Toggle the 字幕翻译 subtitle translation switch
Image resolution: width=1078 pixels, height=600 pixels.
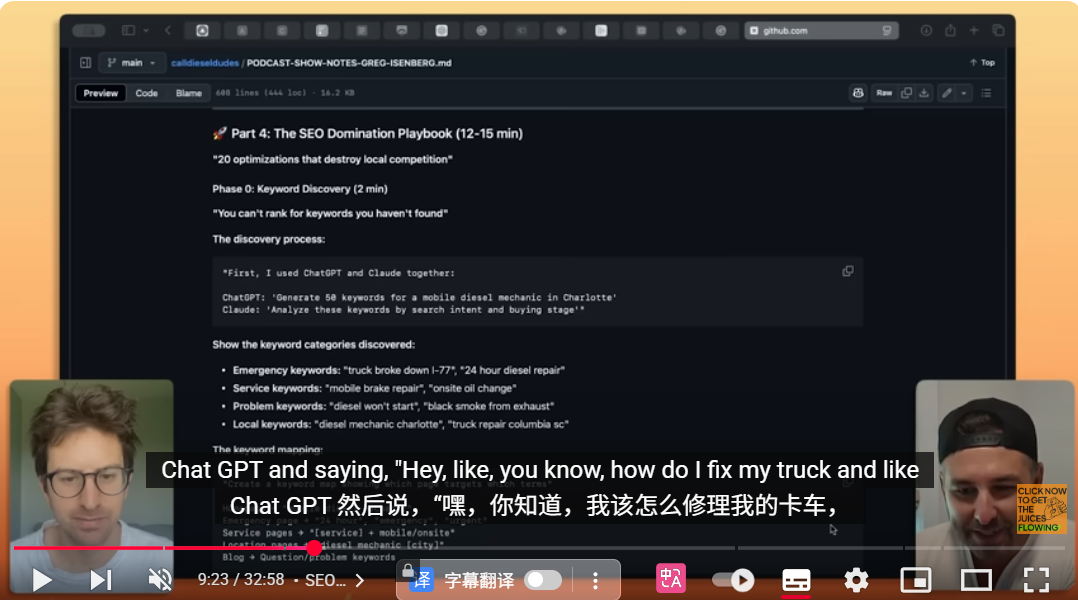543,580
